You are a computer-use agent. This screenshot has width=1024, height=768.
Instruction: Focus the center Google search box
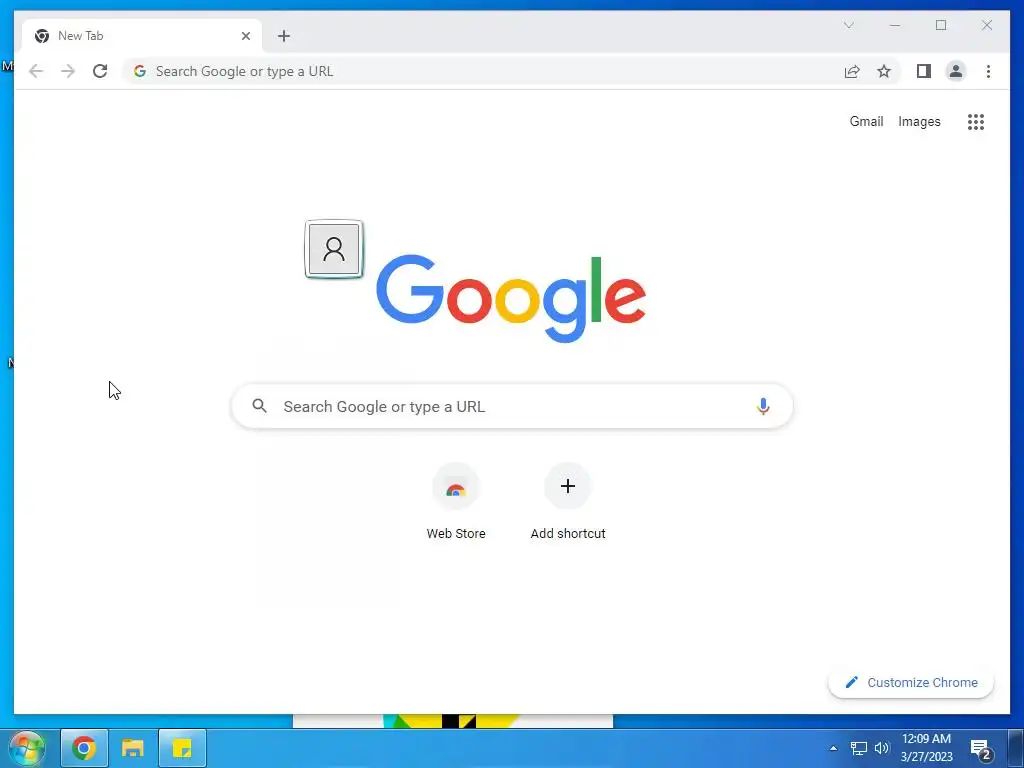[512, 406]
